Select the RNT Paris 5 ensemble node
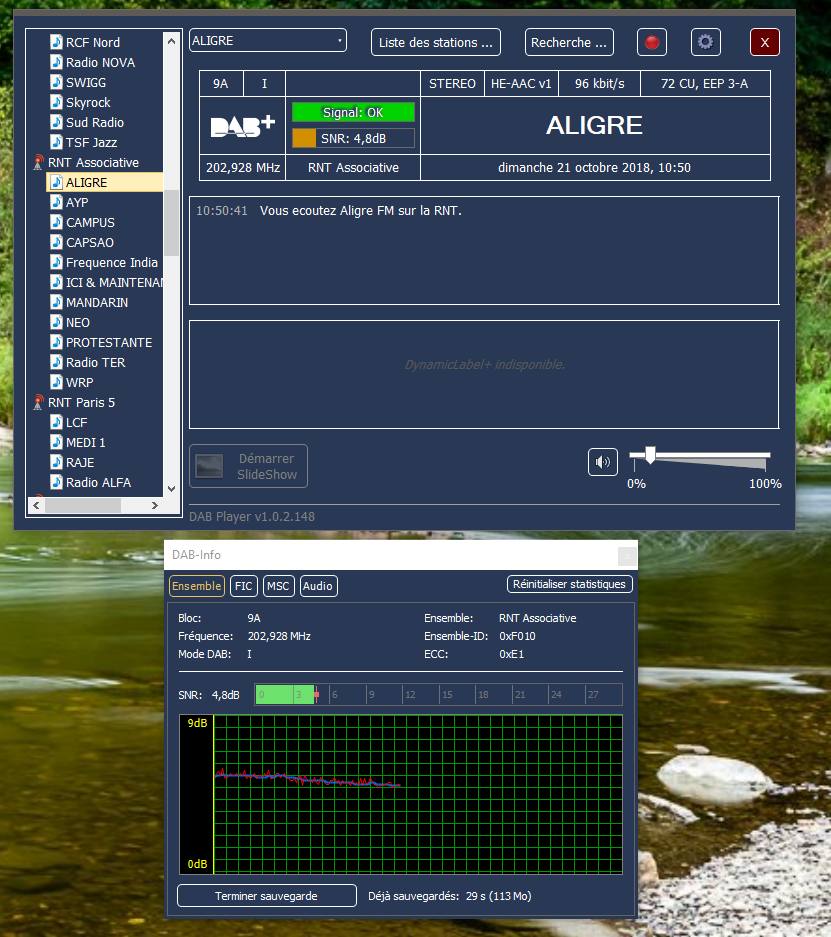Viewport: 831px width, 937px height. click(81, 402)
